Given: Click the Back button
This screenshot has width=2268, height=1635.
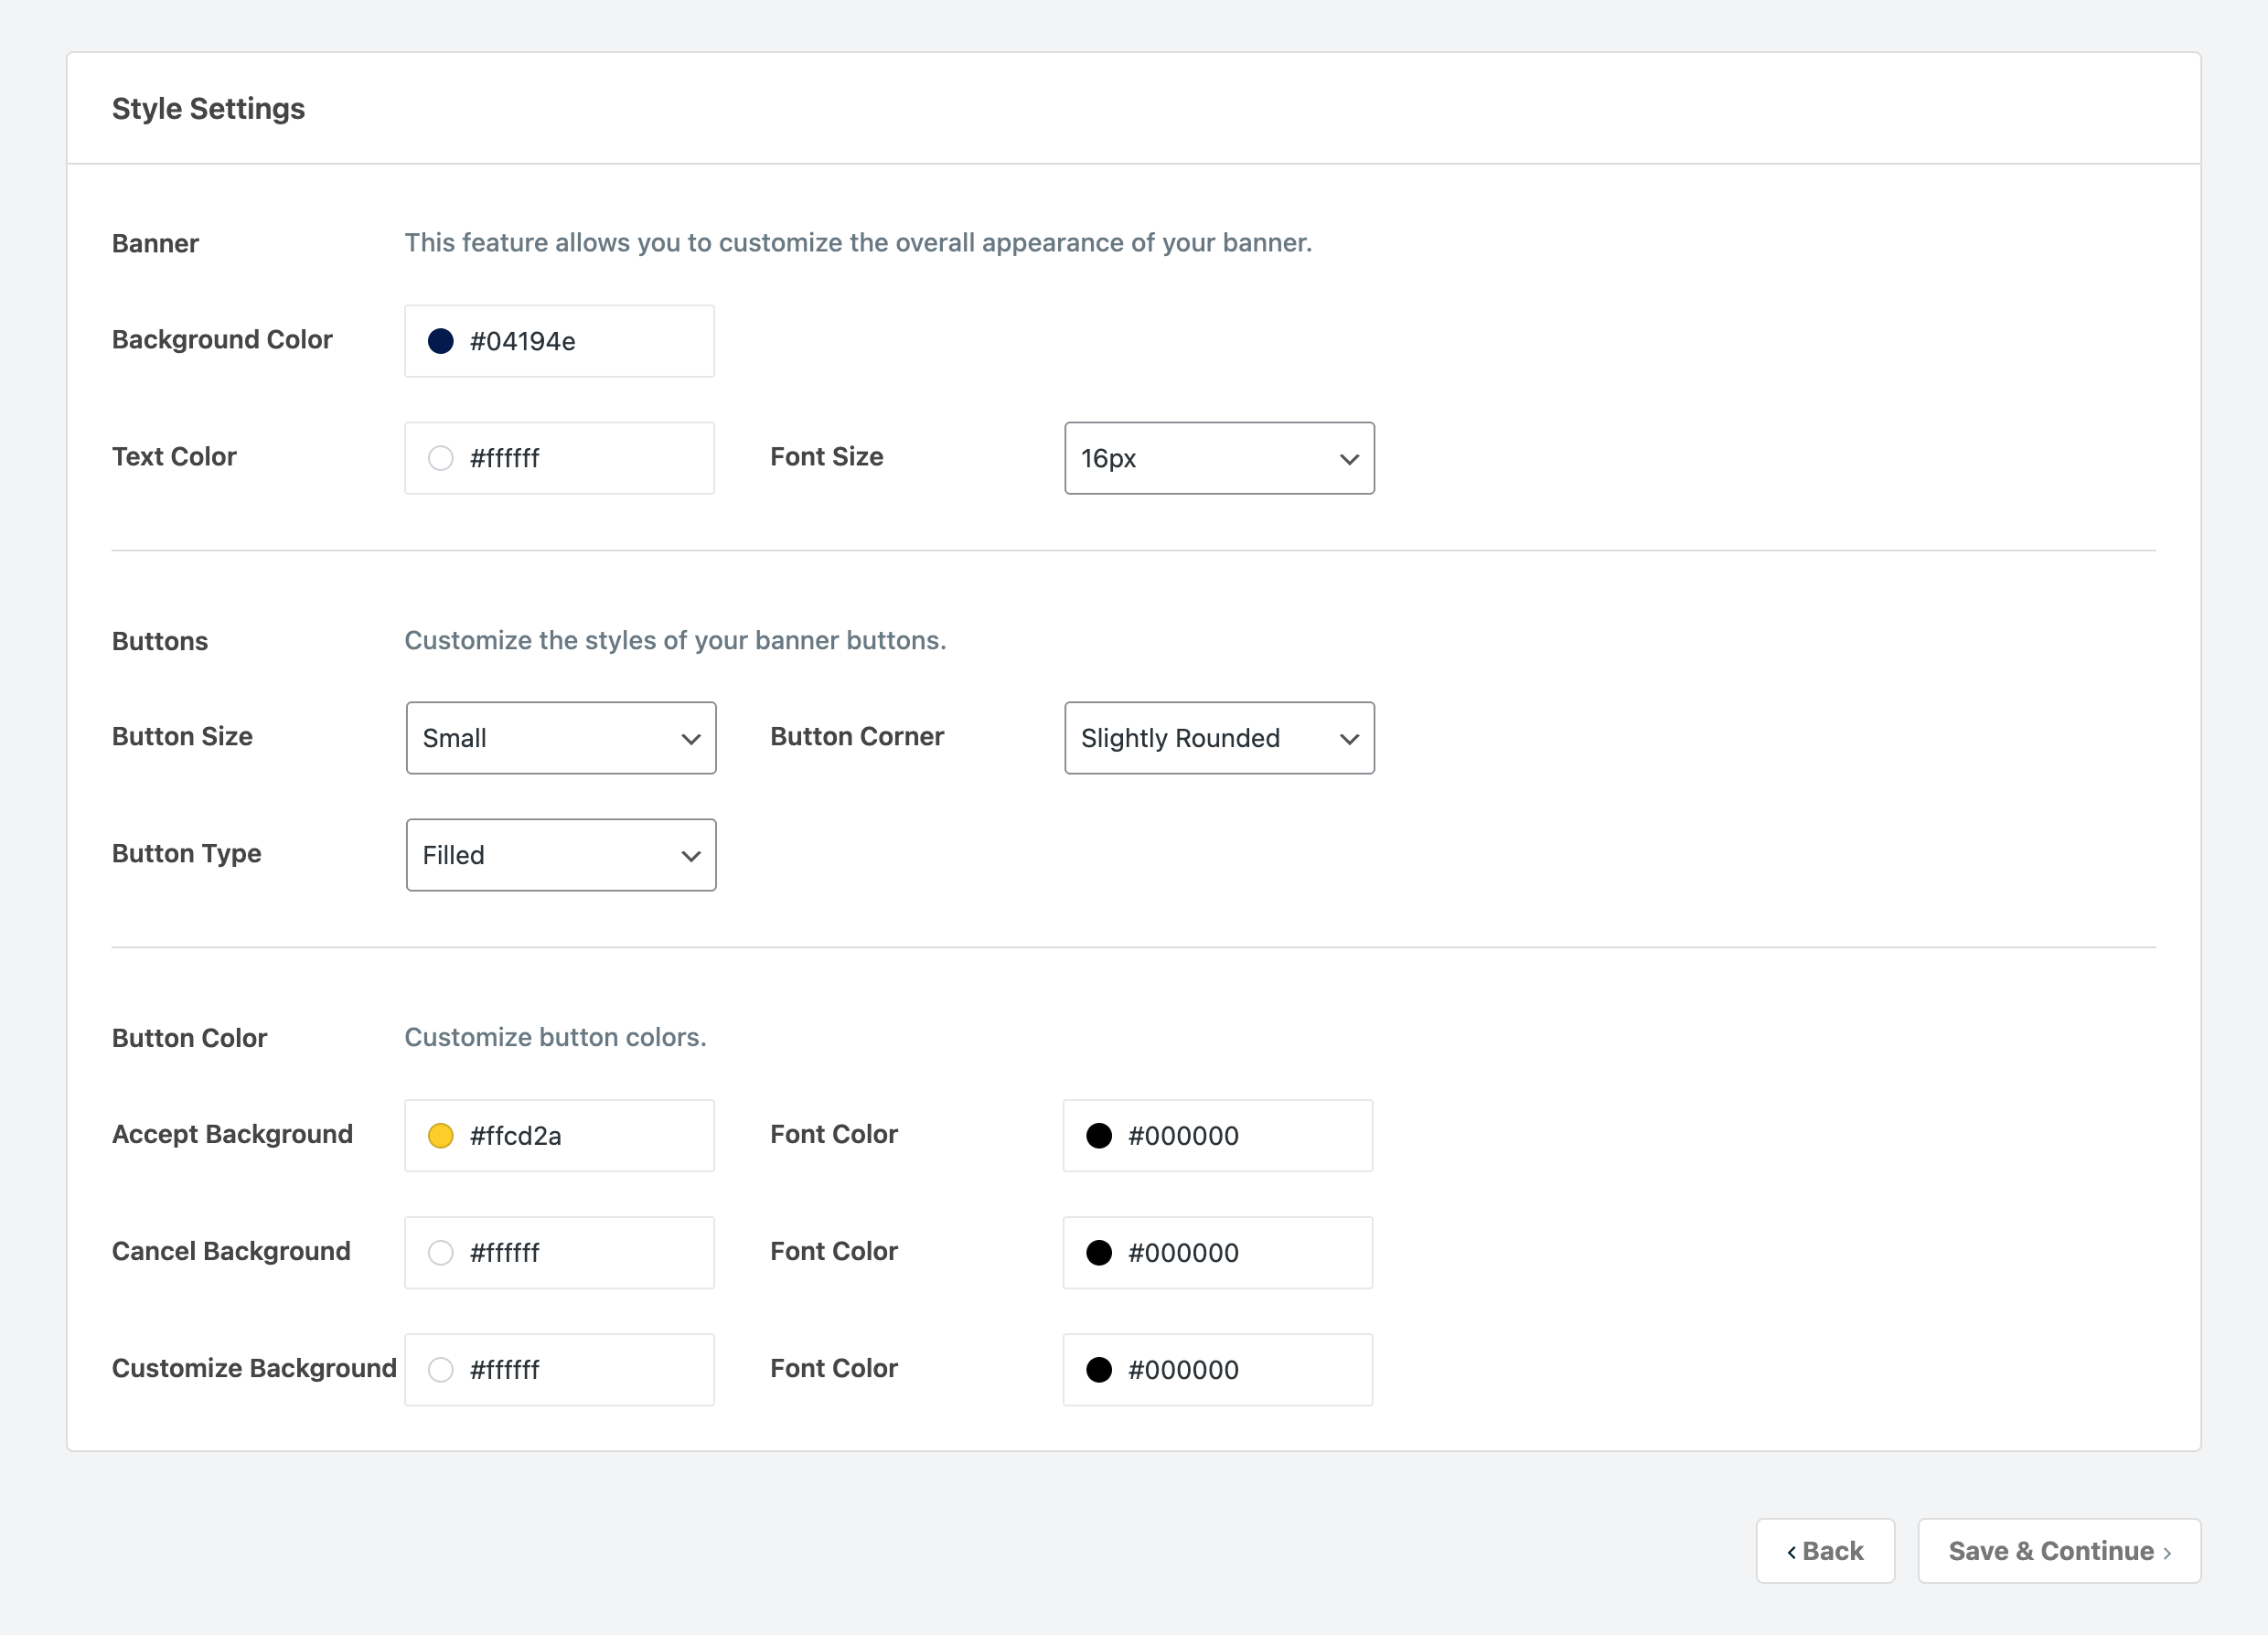Looking at the screenshot, I should pyautogui.click(x=1825, y=1551).
